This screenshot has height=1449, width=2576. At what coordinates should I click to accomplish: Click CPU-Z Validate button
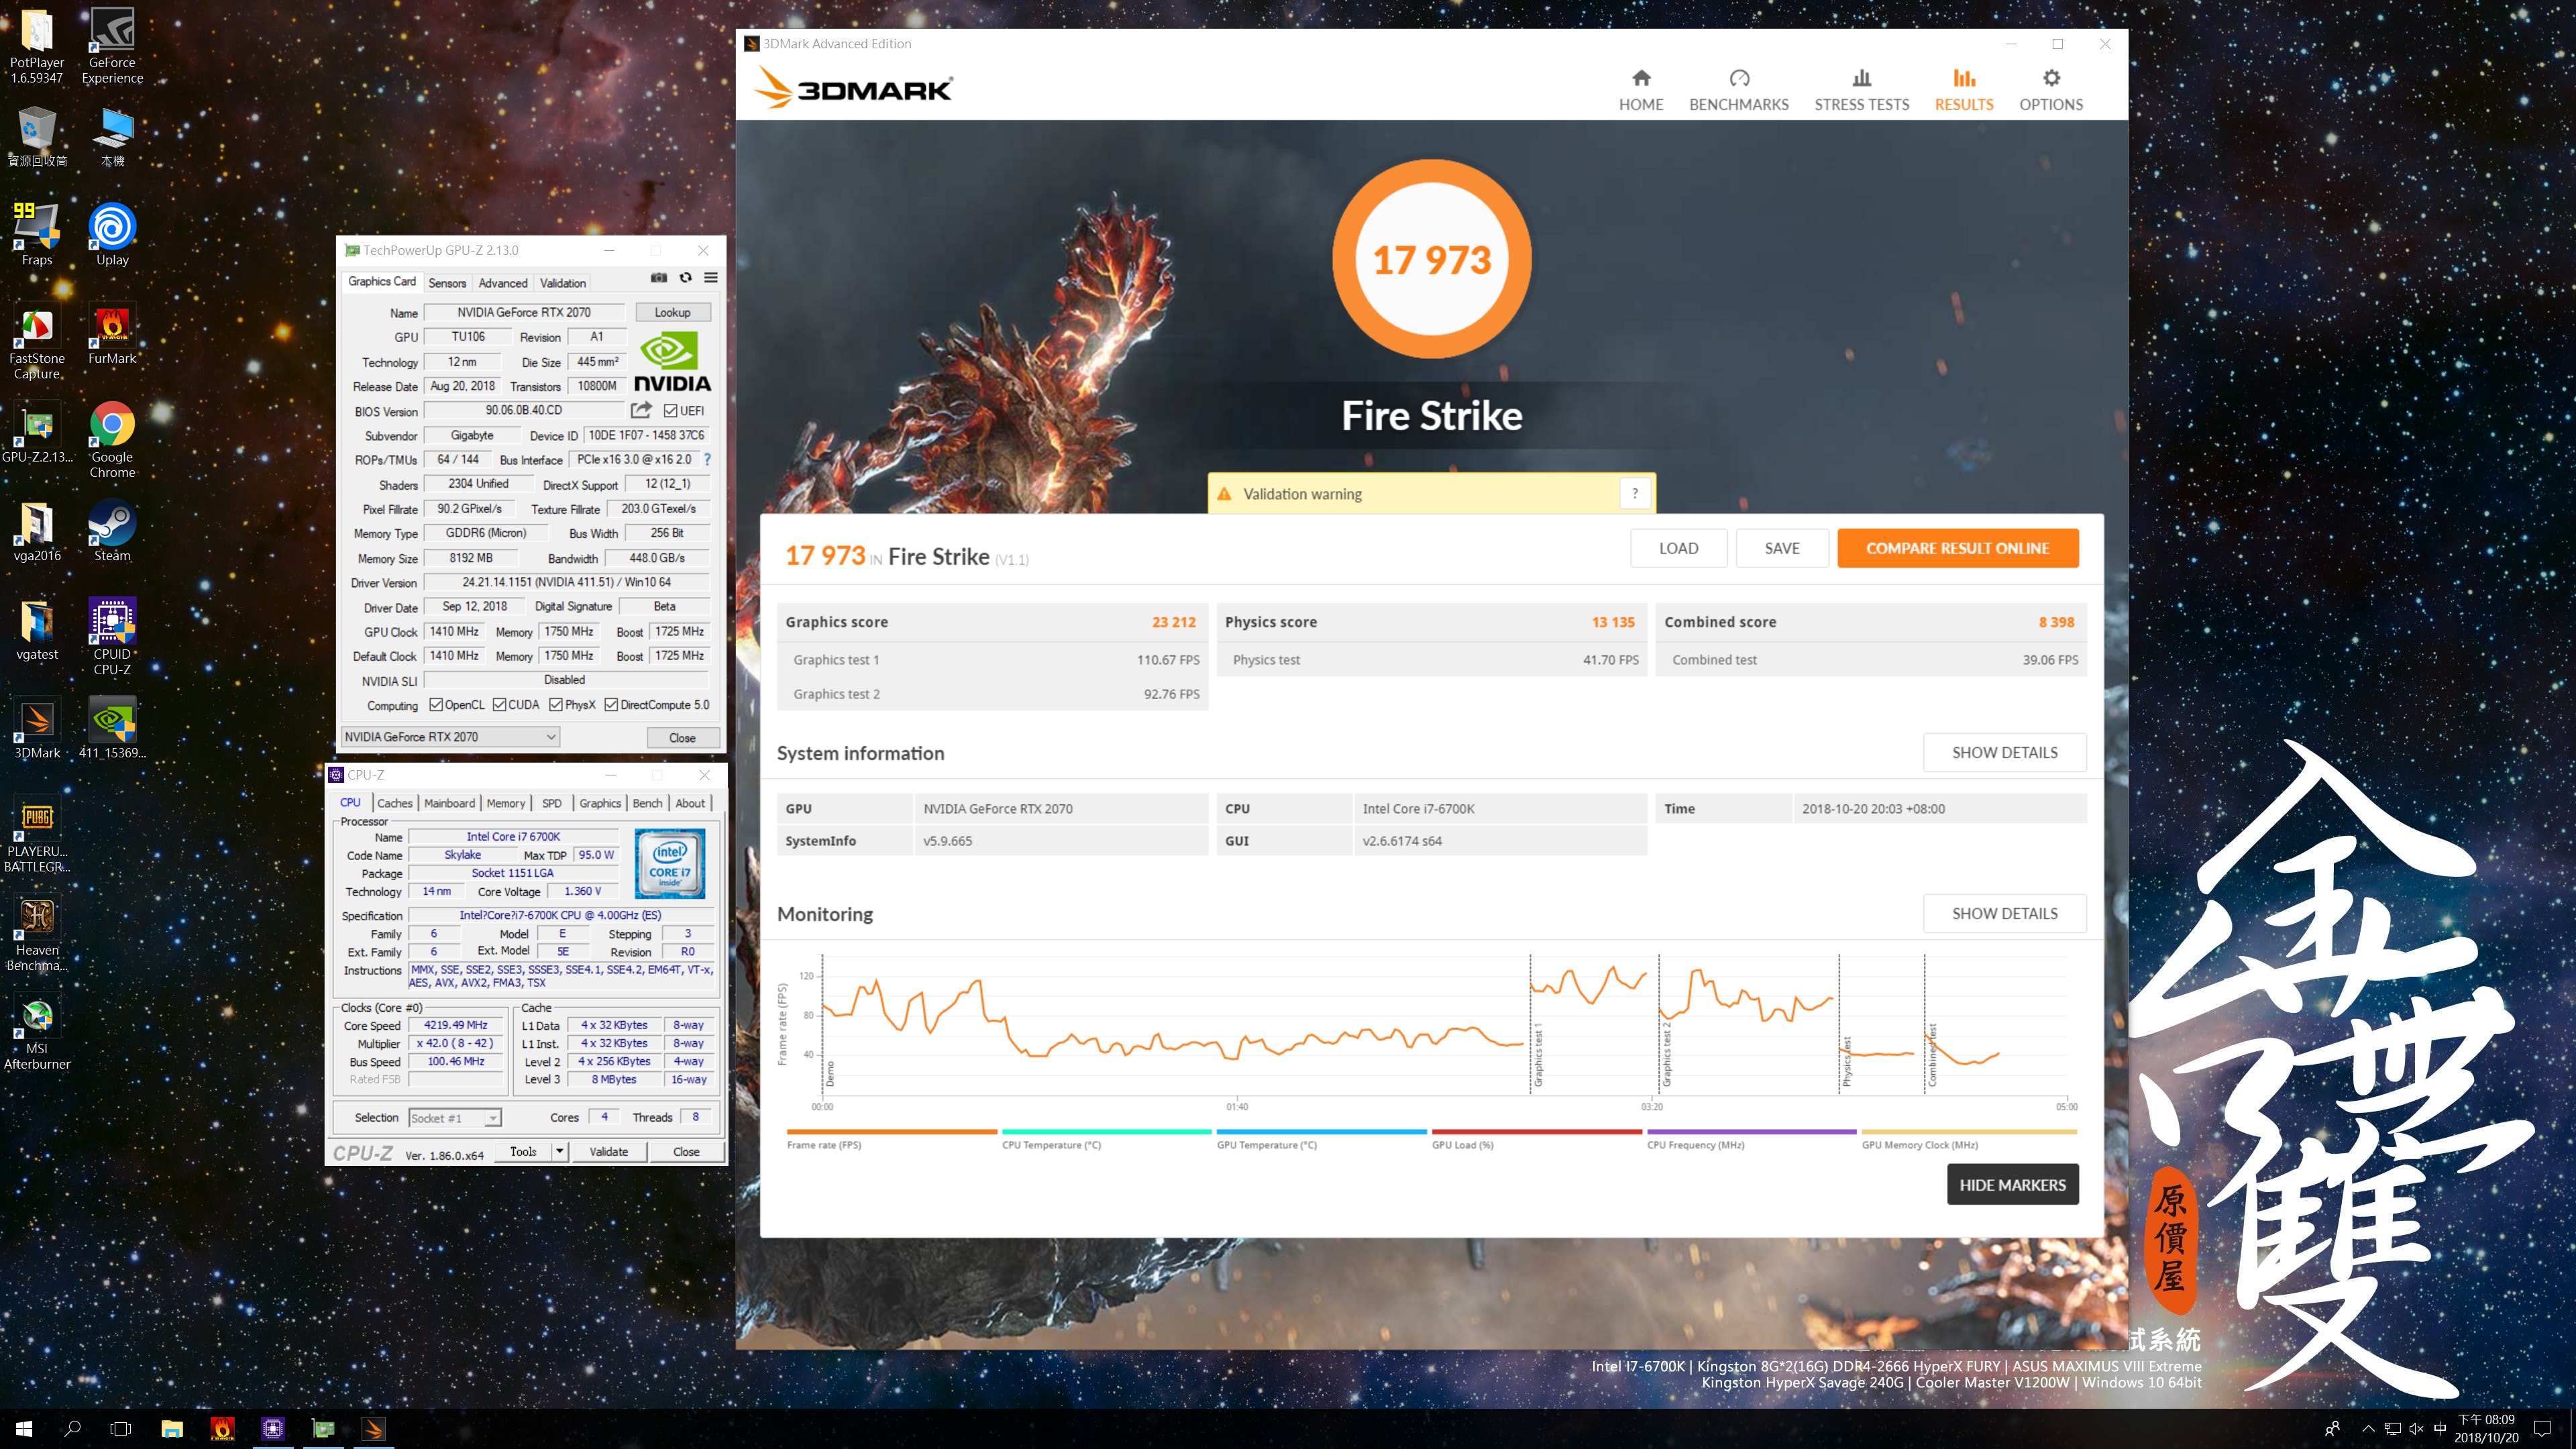click(608, 1152)
